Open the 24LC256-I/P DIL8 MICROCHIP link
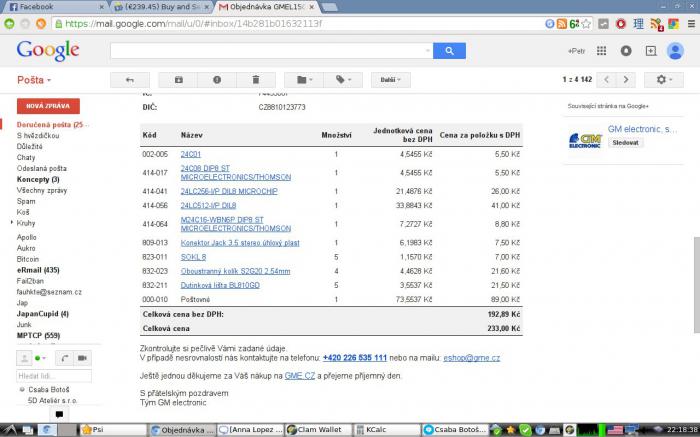The image size is (700, 437). coord(229,191)
